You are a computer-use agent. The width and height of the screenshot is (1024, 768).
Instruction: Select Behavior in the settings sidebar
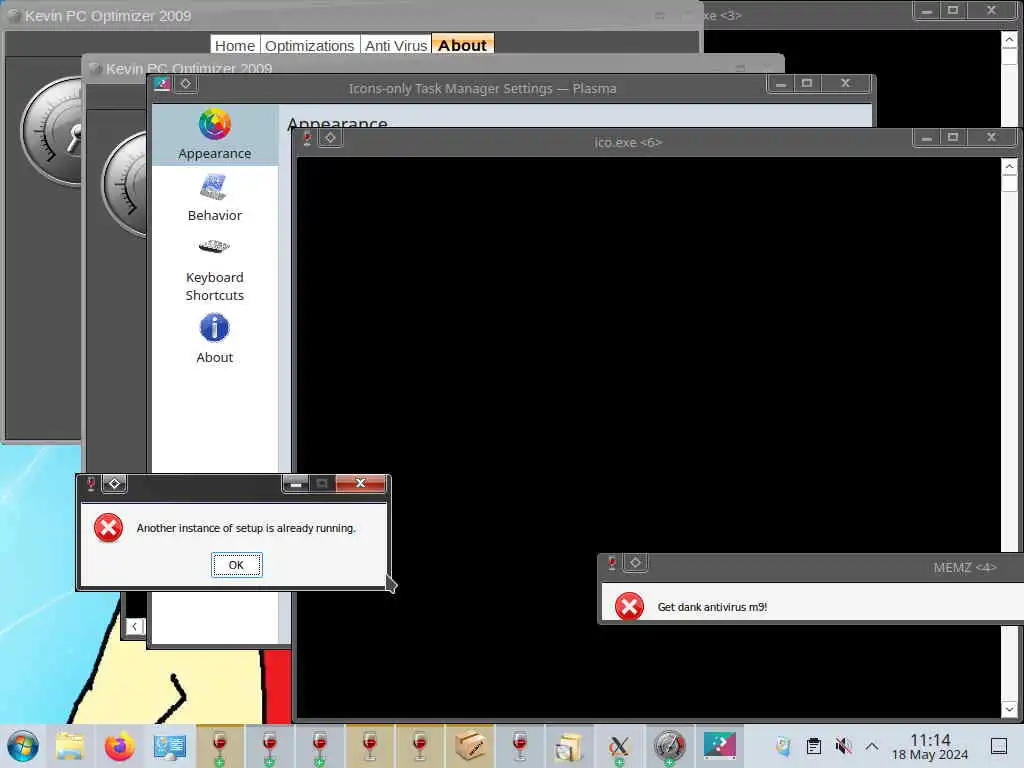(x=214, y=197)
